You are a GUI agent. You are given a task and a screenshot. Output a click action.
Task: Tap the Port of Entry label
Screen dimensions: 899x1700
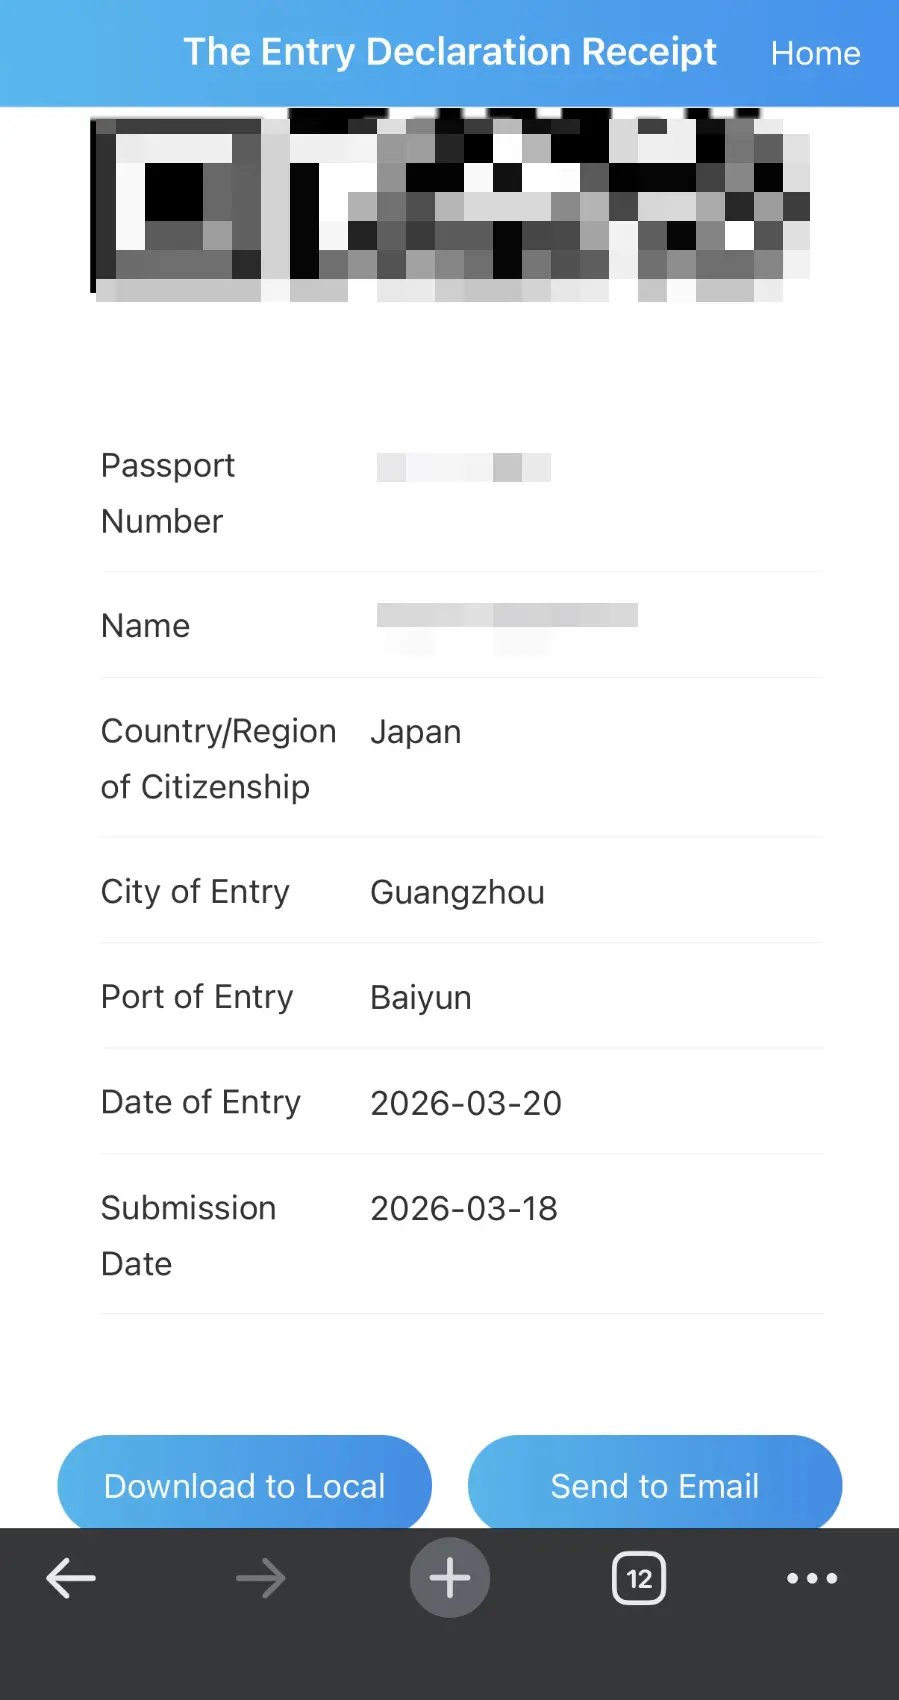click(197, 997)
